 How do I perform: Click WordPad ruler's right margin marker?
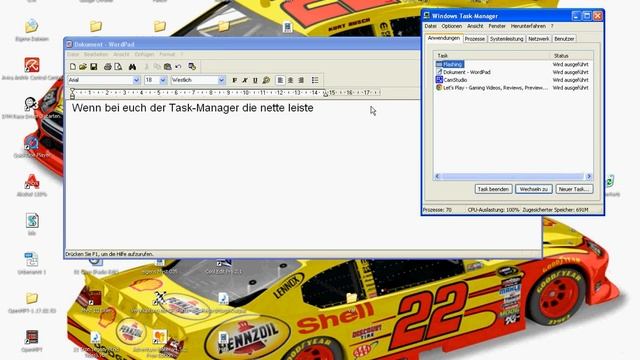coord(325,94)
